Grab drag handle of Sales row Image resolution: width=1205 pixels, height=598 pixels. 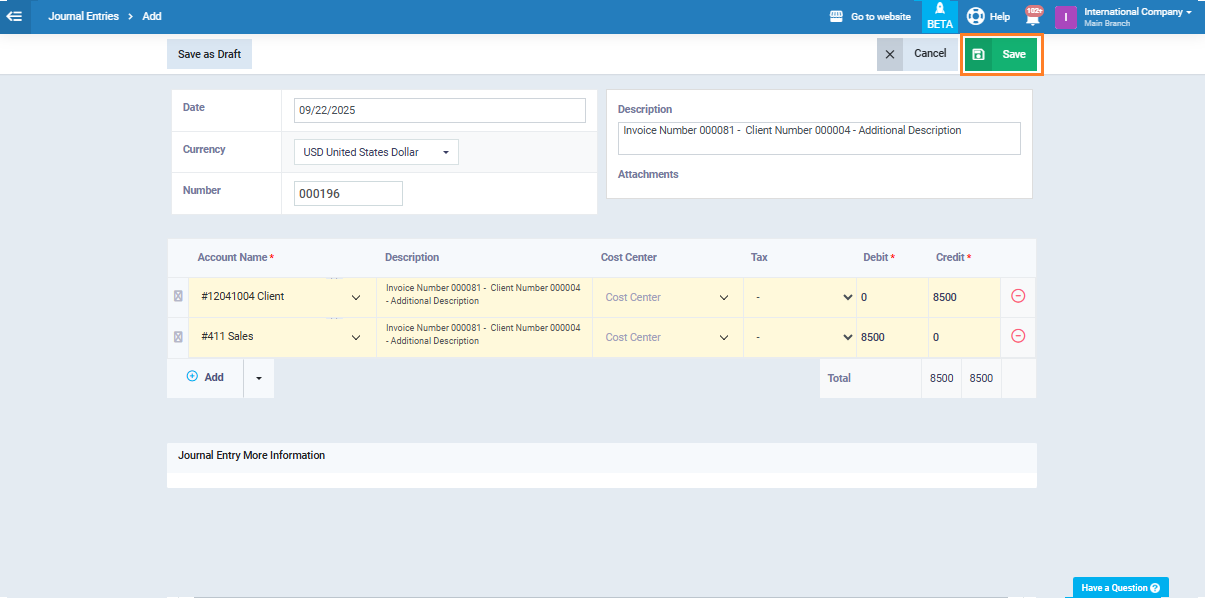coord(178,337)
